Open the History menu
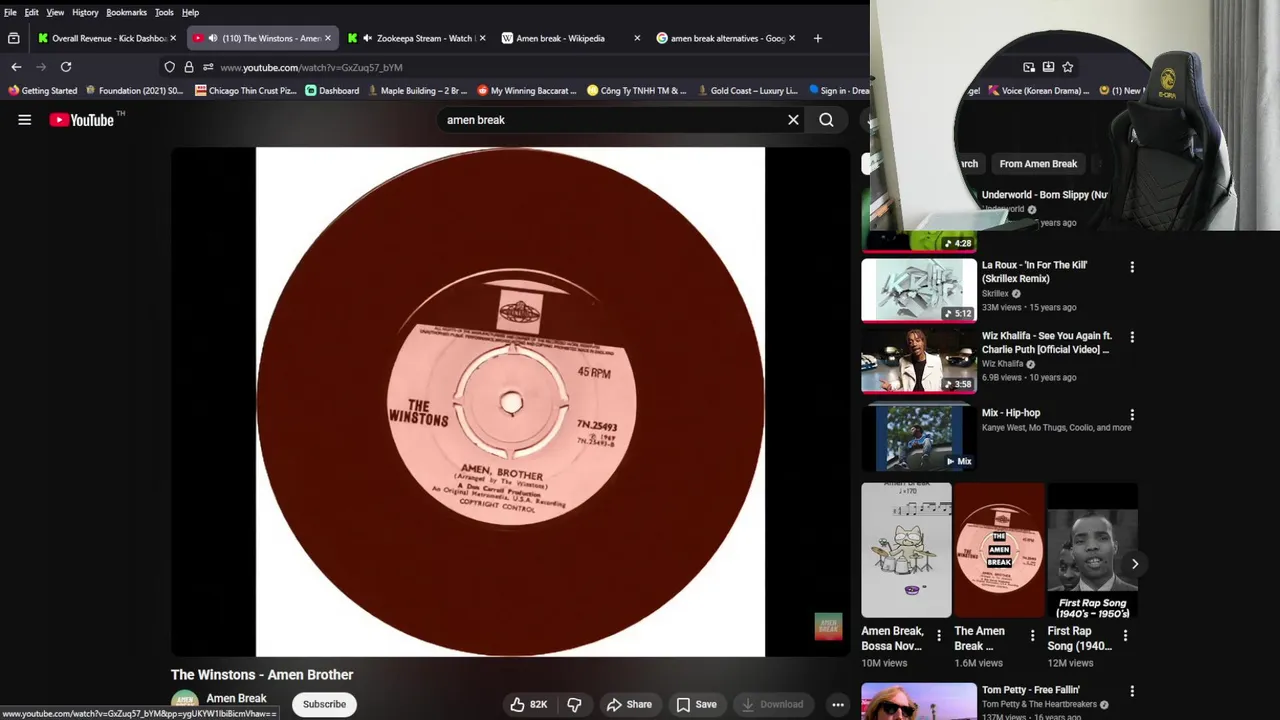 (x=85, y=12)
